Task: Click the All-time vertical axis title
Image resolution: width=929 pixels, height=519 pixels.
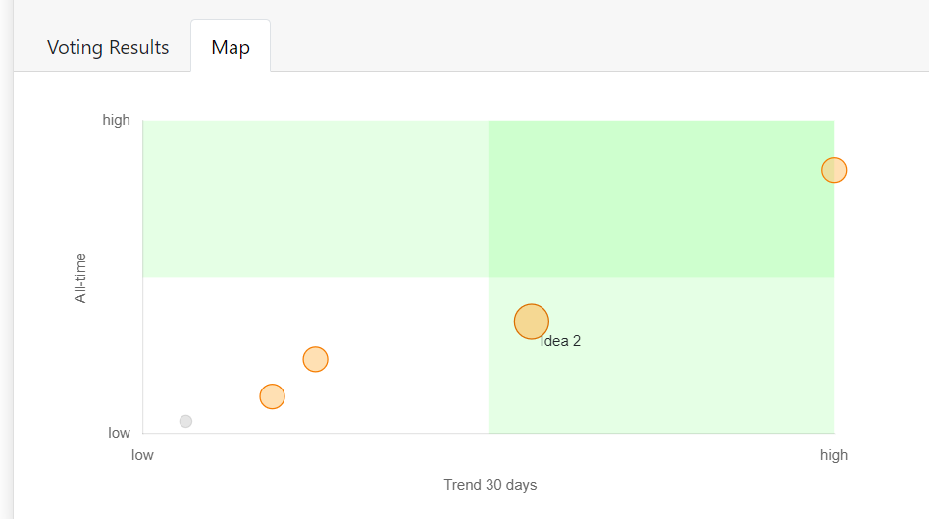Action: pos(80,278)
